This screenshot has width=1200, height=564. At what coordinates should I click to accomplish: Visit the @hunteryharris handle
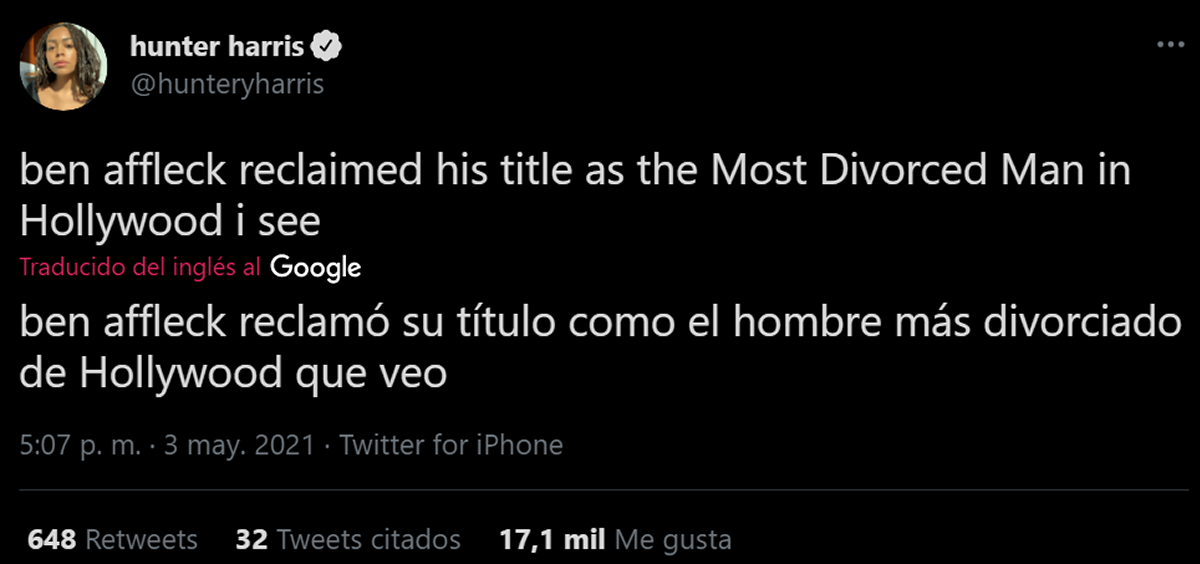coord(227,84)
